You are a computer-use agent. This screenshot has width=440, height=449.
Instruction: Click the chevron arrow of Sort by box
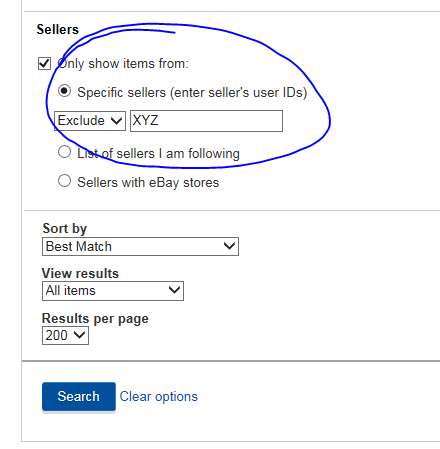(x=229, y=246)
